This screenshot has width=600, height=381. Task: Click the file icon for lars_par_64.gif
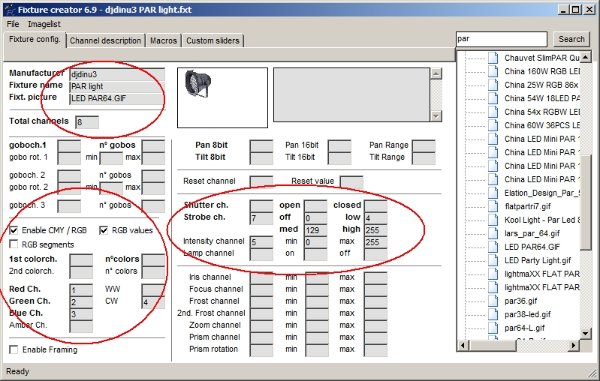pyautogui.click(x=493, y=233)
